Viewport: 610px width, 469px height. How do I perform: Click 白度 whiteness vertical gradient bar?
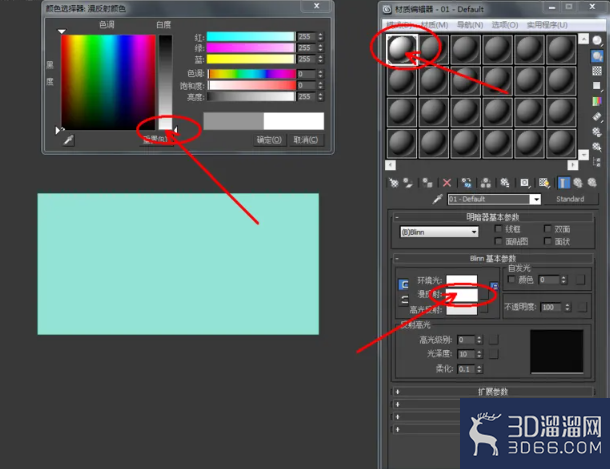click(165, 82)
